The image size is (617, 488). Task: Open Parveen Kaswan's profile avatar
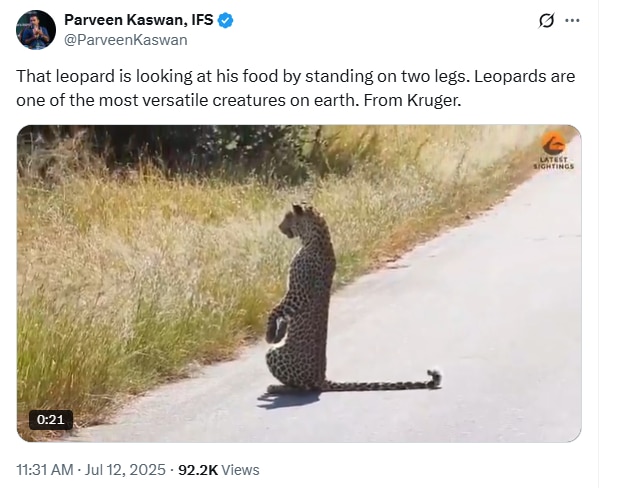pos(36,30)
